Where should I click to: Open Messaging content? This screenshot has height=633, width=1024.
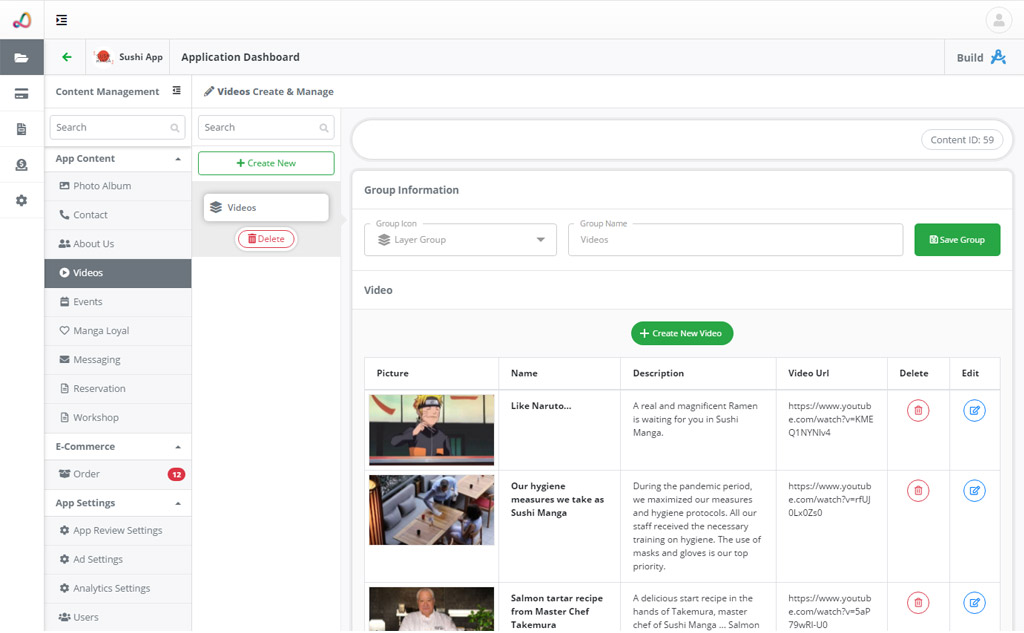(x=118, y=360)
